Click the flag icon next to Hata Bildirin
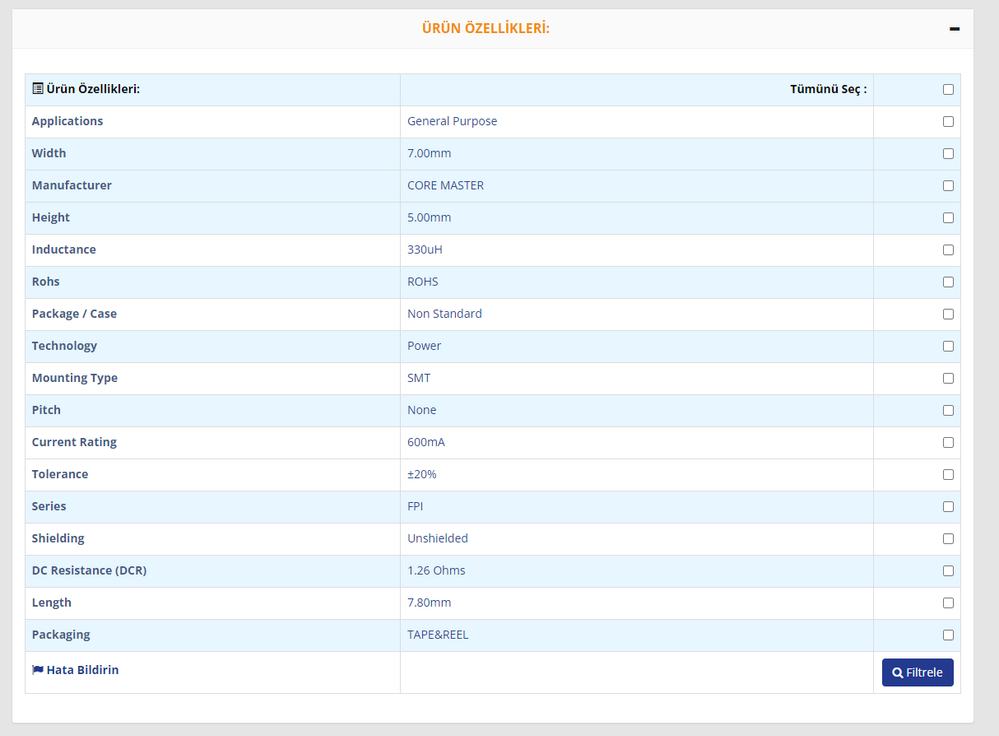The height and width of the screenshot is (736, 999). (x=38, y=670)
